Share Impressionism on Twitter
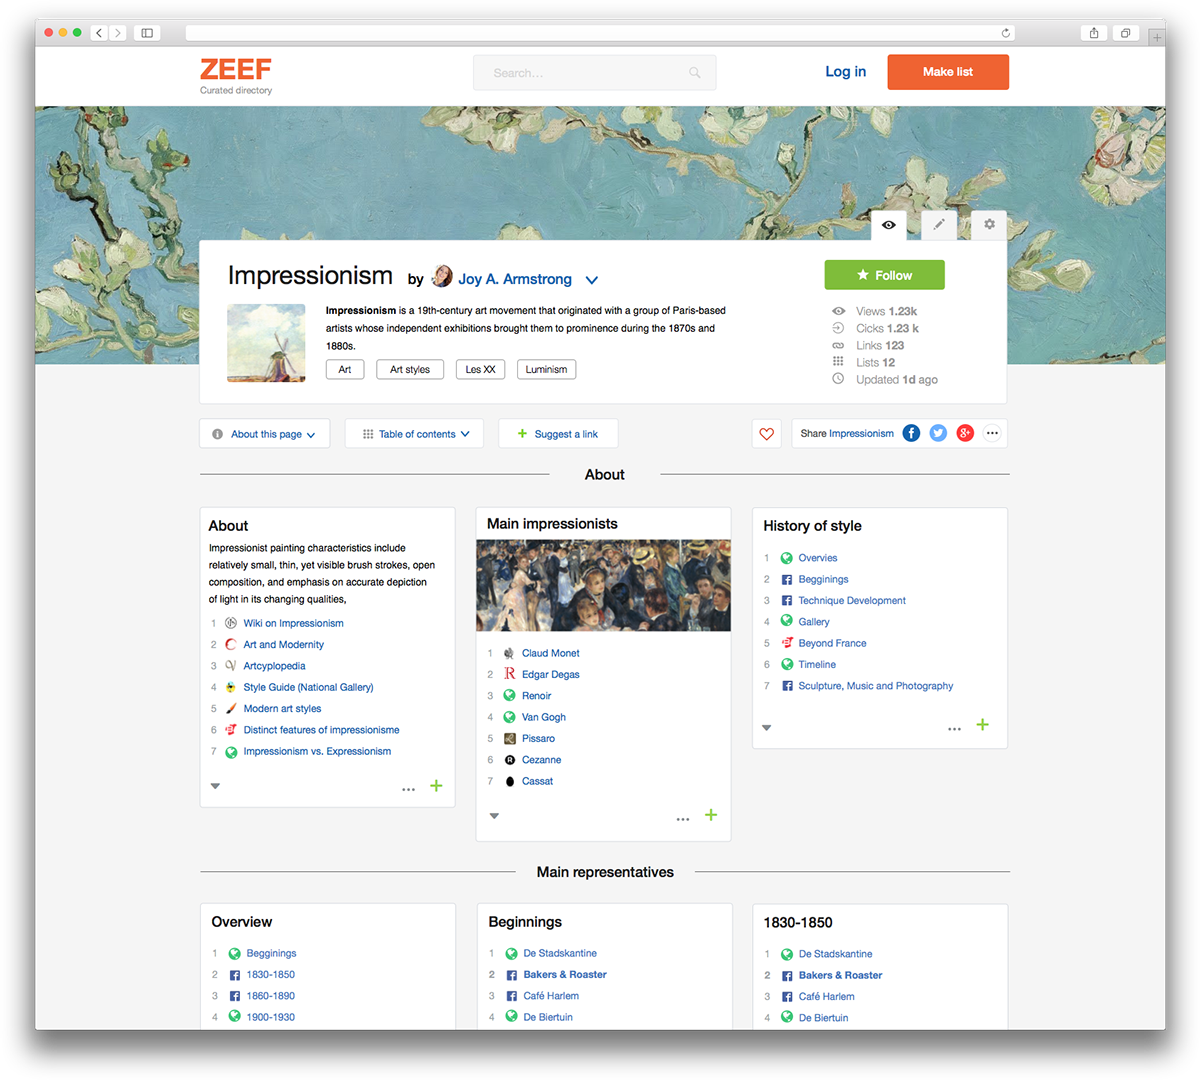The image size is (1200, 1080). [938, 433]
